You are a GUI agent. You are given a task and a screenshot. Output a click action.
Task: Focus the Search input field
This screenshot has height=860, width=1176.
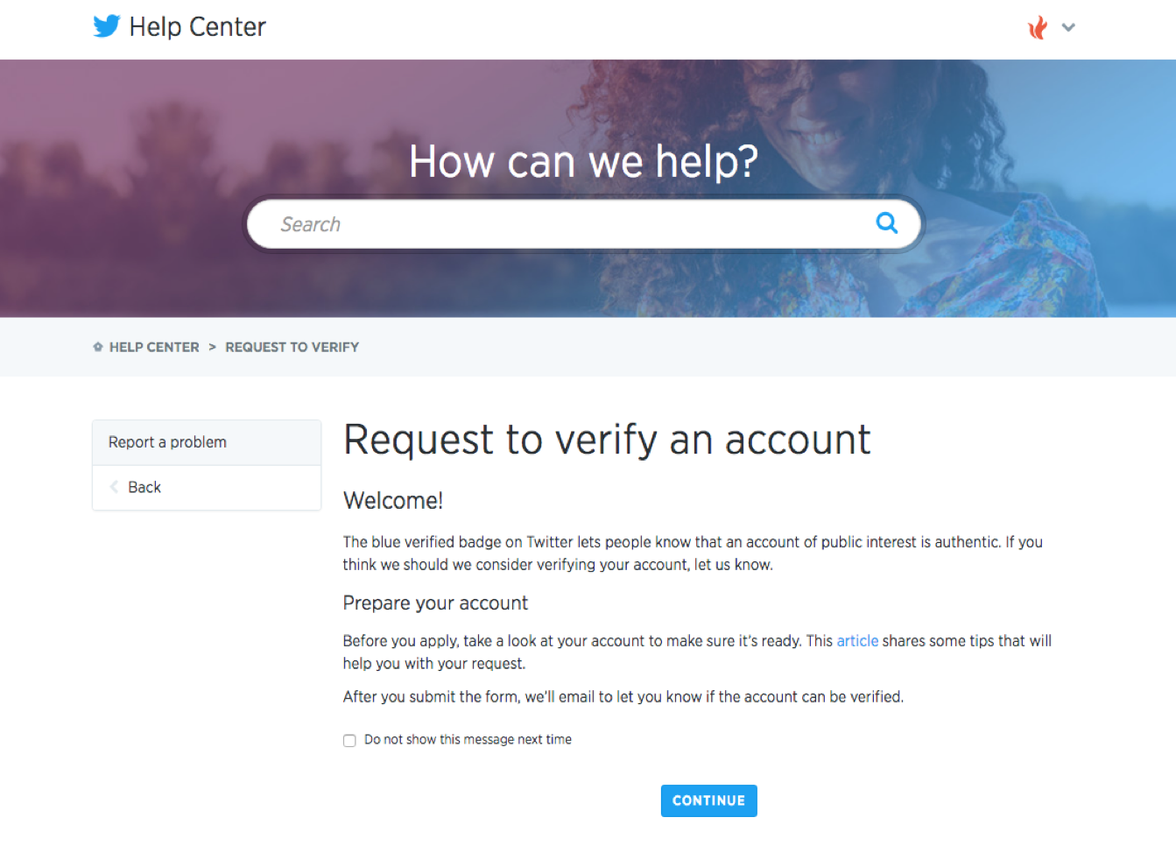560,224
